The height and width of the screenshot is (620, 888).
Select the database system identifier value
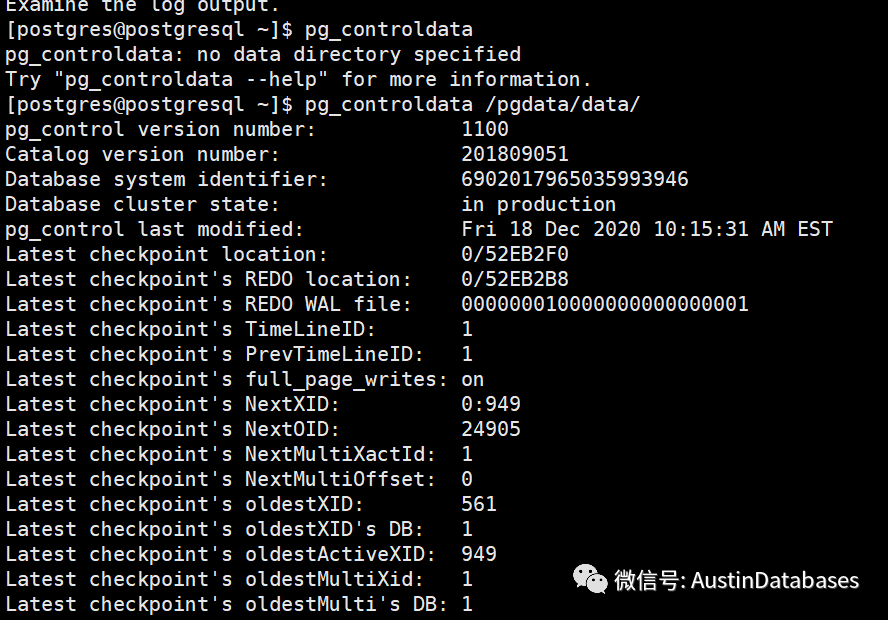pos(575,179)
